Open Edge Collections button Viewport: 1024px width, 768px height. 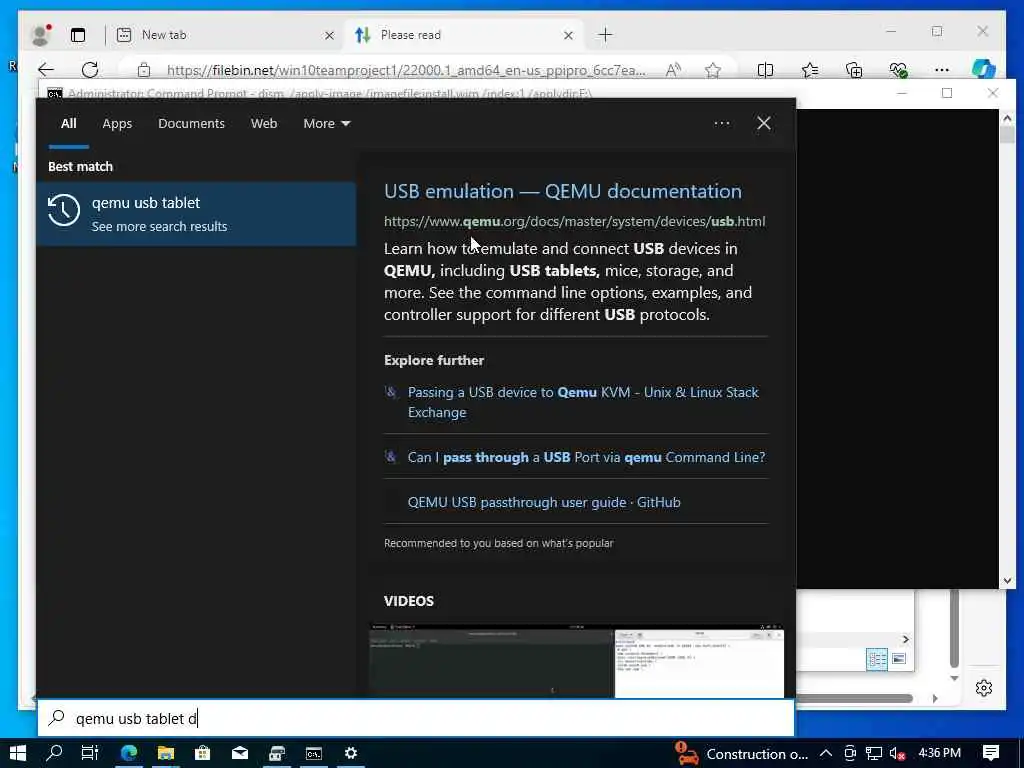tap(854, 70)
